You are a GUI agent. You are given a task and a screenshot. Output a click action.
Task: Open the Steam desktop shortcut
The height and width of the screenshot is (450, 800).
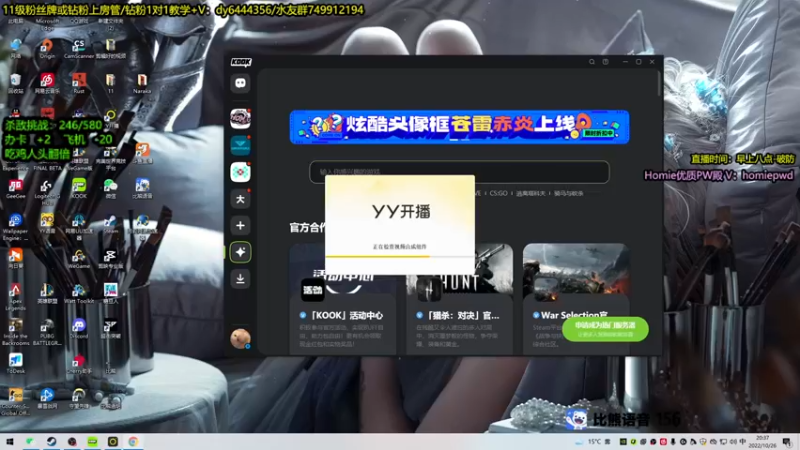[110, 223]
